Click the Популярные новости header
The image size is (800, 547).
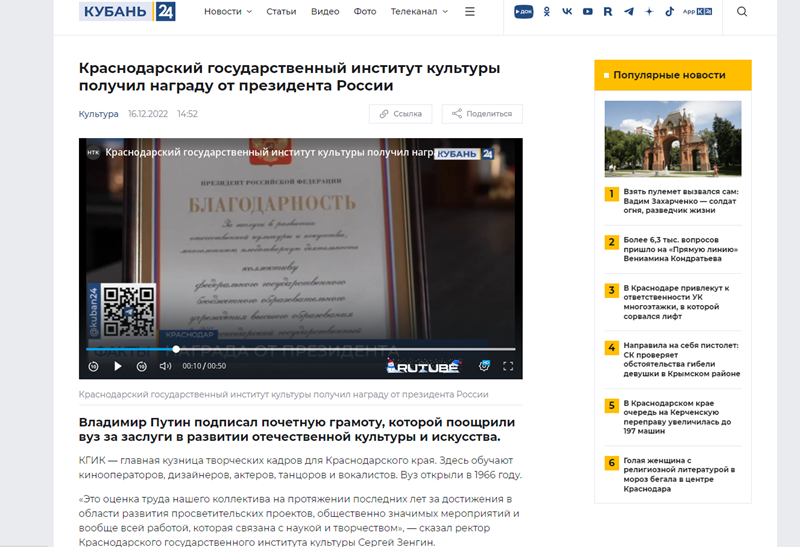point(673,75)
